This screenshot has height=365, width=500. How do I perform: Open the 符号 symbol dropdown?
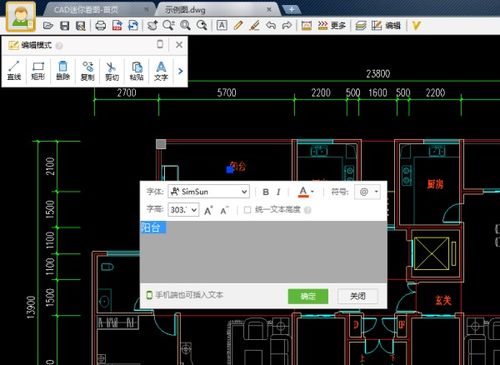tap(367, 192)
